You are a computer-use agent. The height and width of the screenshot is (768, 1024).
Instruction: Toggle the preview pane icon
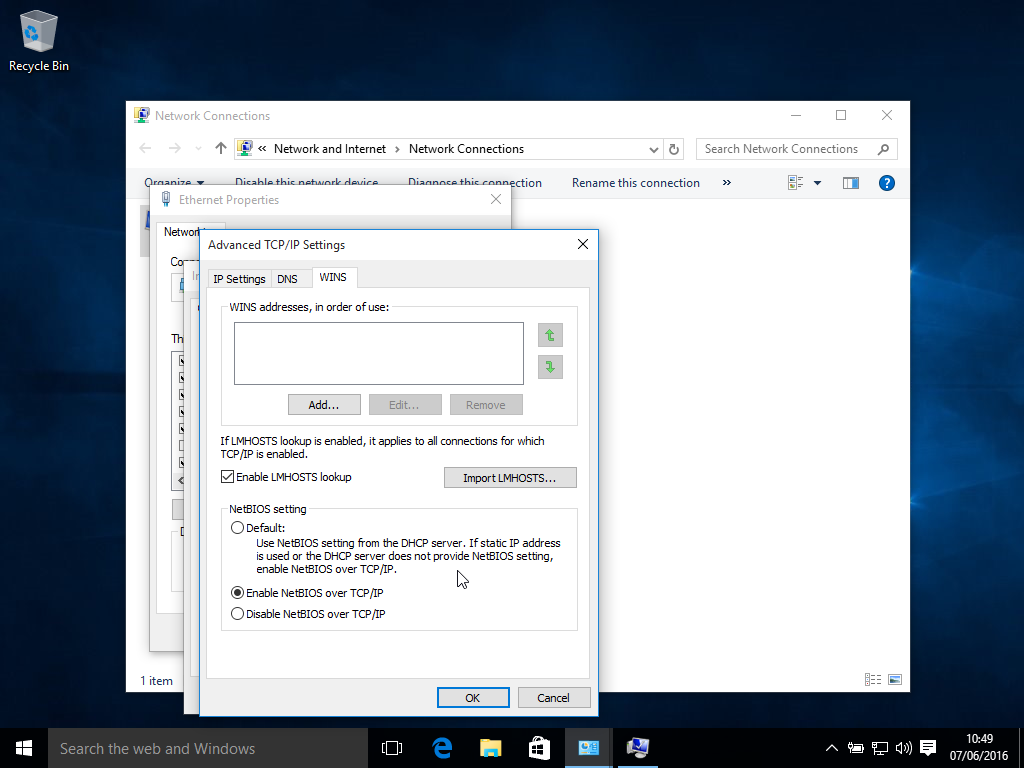(851, 183)
